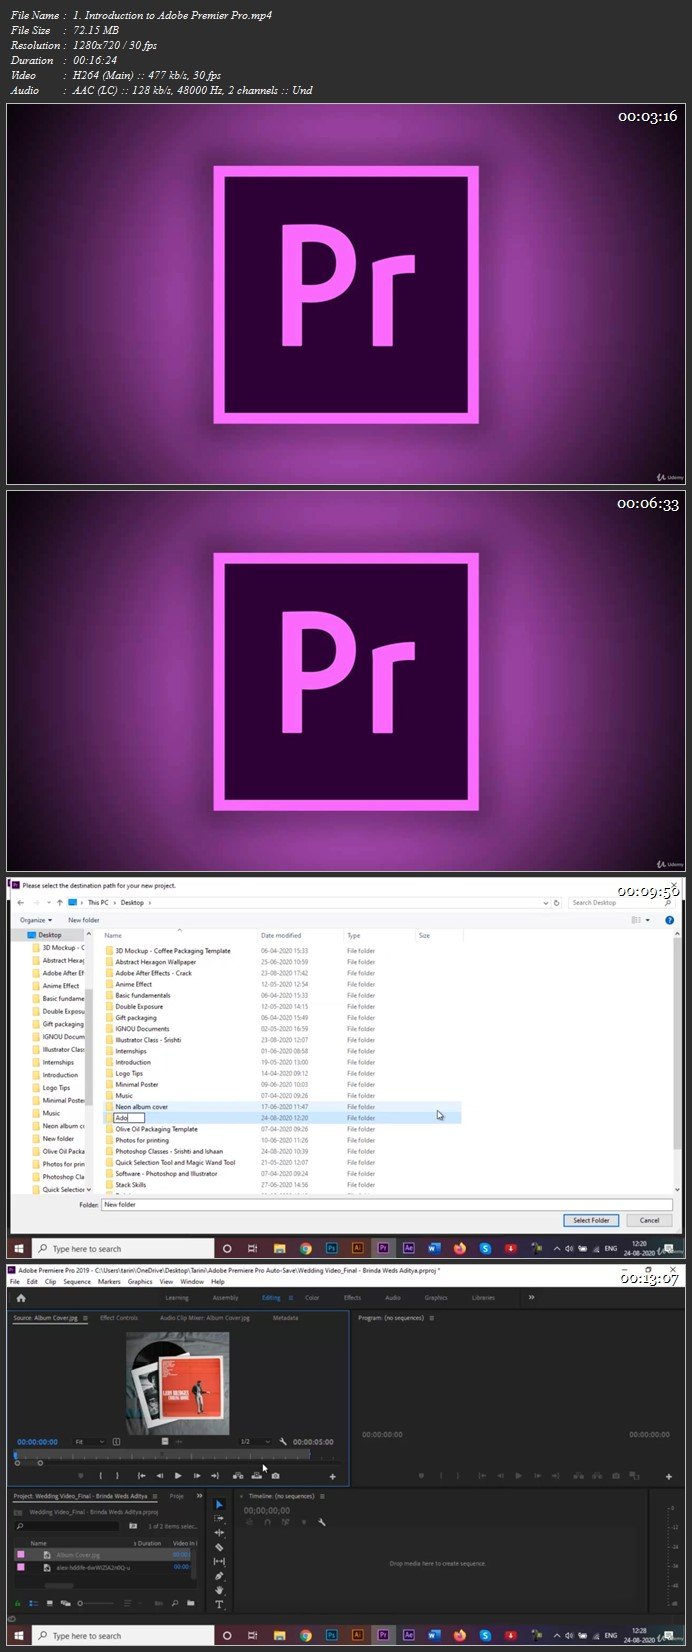This screenshot has height=1652, width=692.
Task: Open the File menu in Premiere Pro
Action: coord(15,1281)
